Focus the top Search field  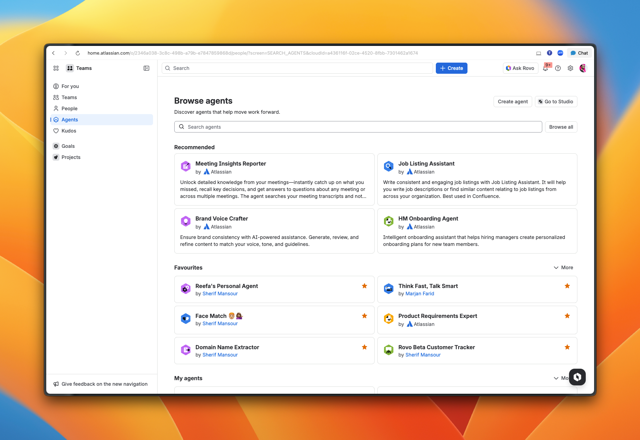(x=297, y=68)
